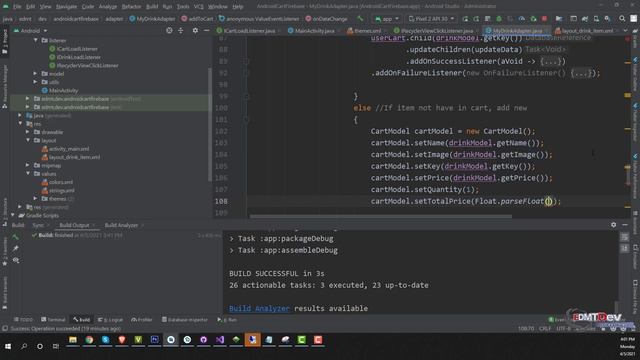Expand the utils folder

coord(36,82)
